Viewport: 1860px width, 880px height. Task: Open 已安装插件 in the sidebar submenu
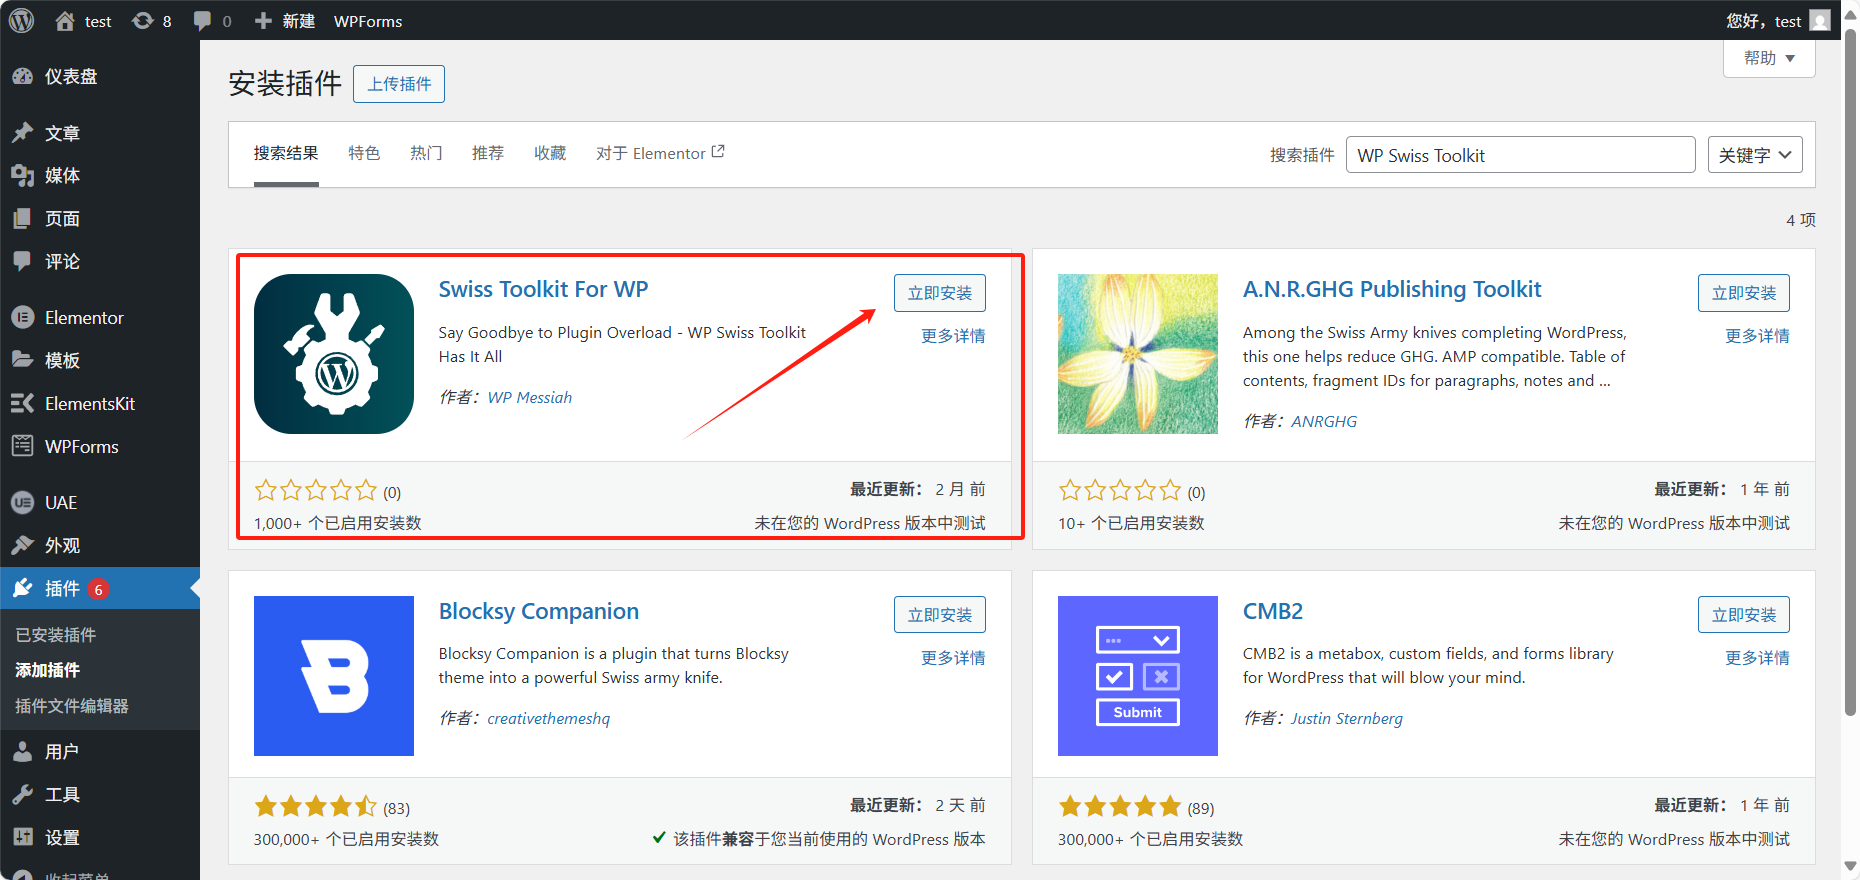point(56,635)
